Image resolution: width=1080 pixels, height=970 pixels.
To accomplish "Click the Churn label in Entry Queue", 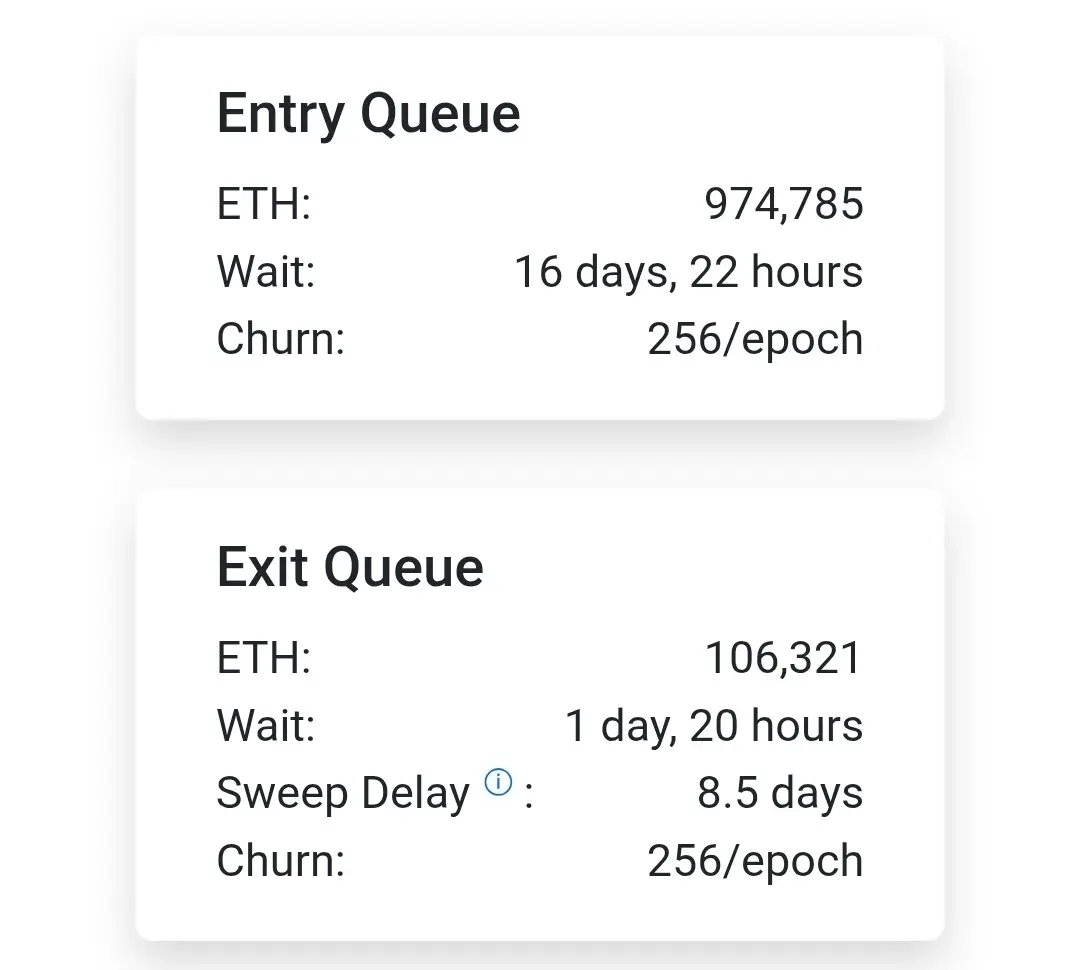I will tap(280, 339).
